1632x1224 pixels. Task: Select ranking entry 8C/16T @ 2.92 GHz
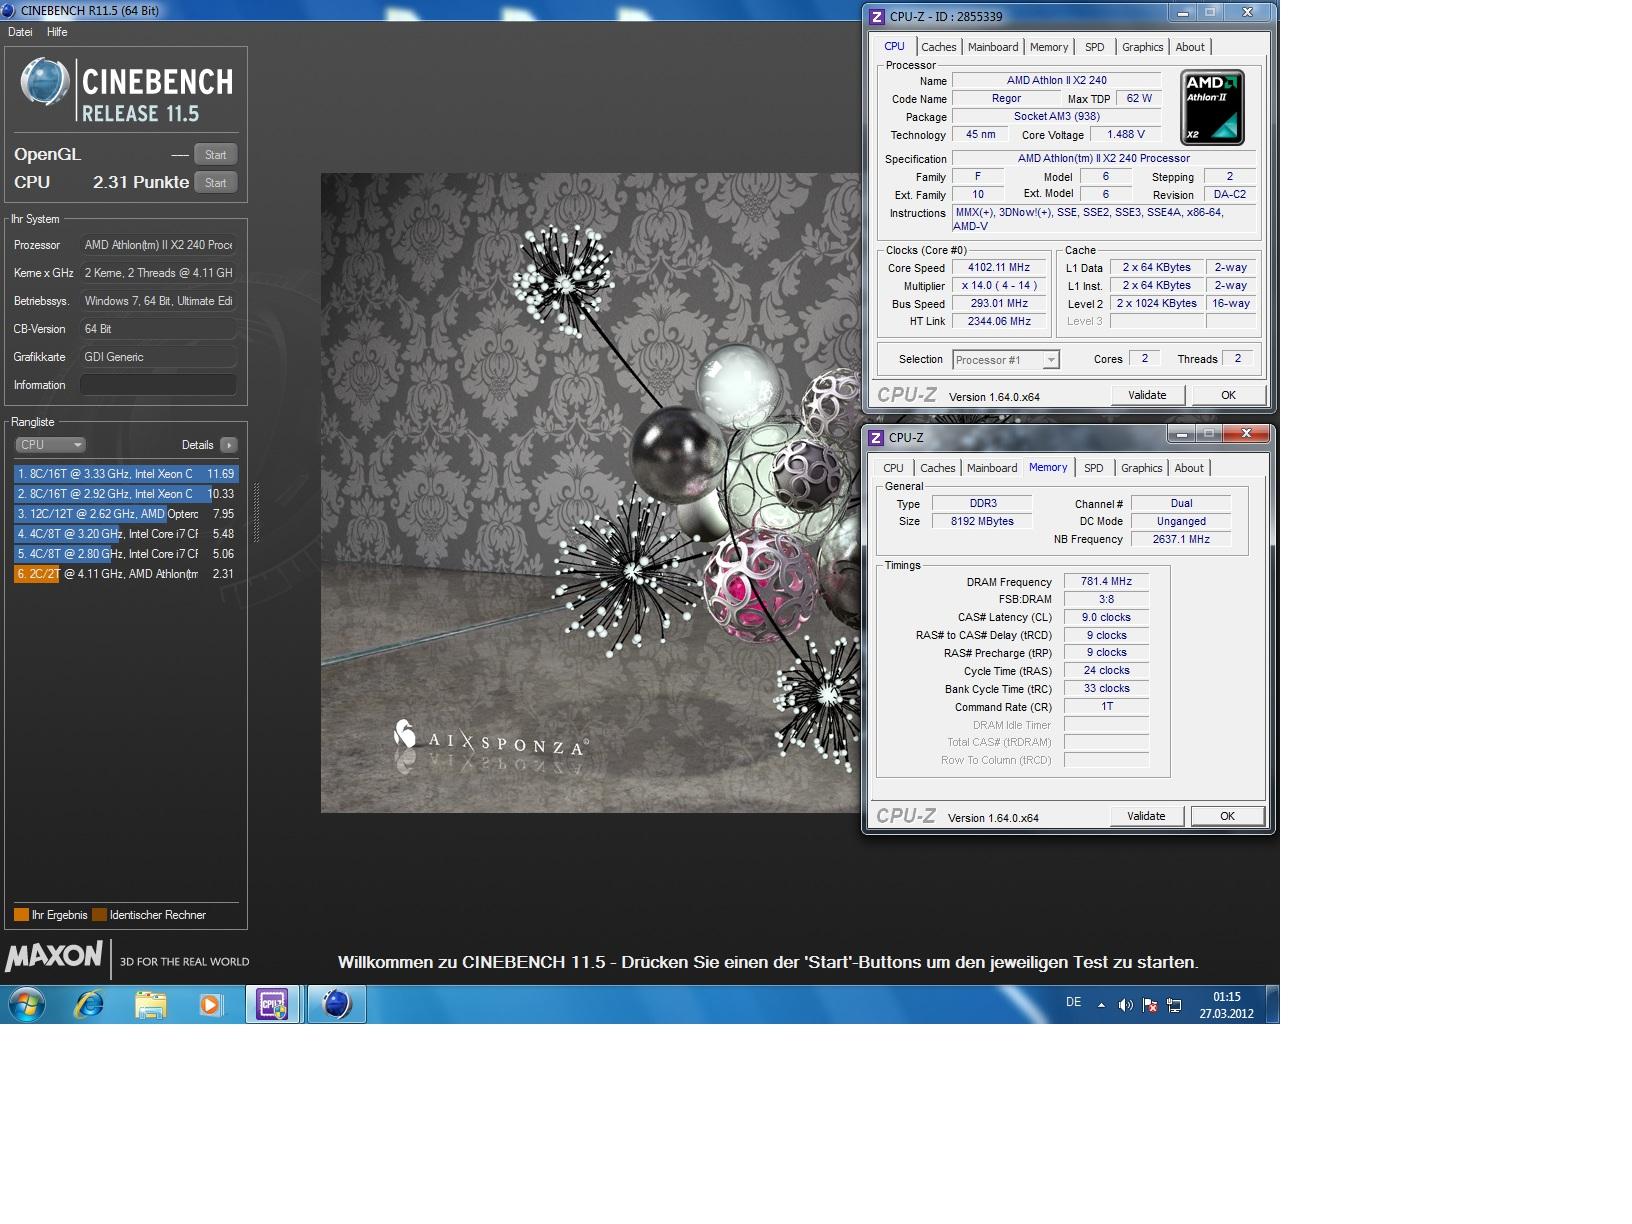(x=126, y=494)
